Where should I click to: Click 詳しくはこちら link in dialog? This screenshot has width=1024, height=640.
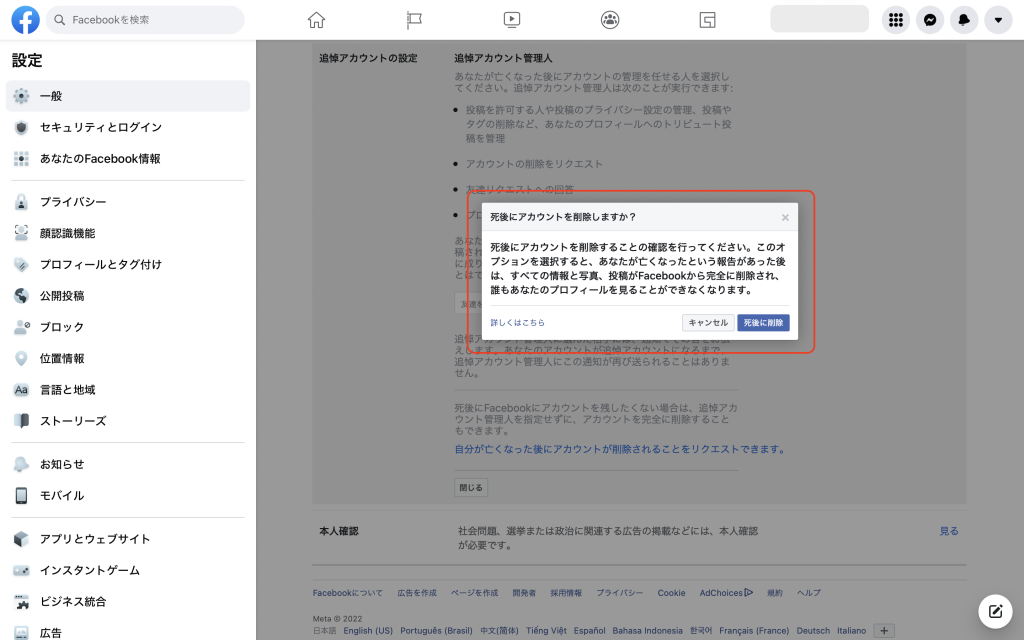click(517, 323)
